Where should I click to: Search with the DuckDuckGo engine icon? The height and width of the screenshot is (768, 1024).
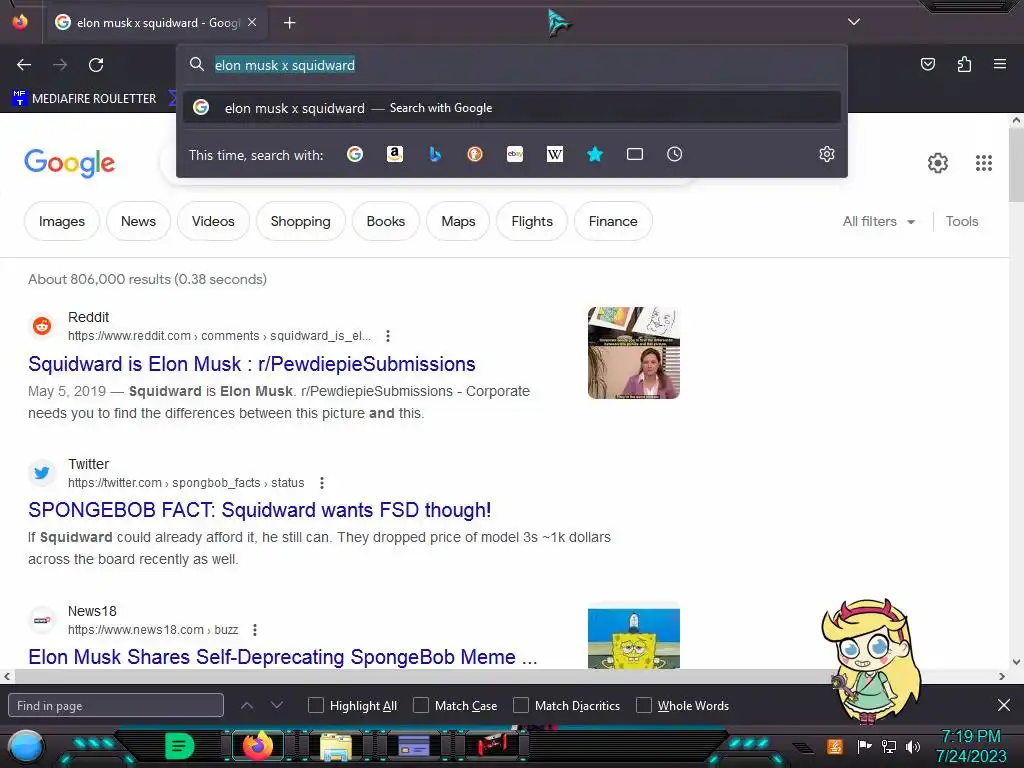[475, 154]
